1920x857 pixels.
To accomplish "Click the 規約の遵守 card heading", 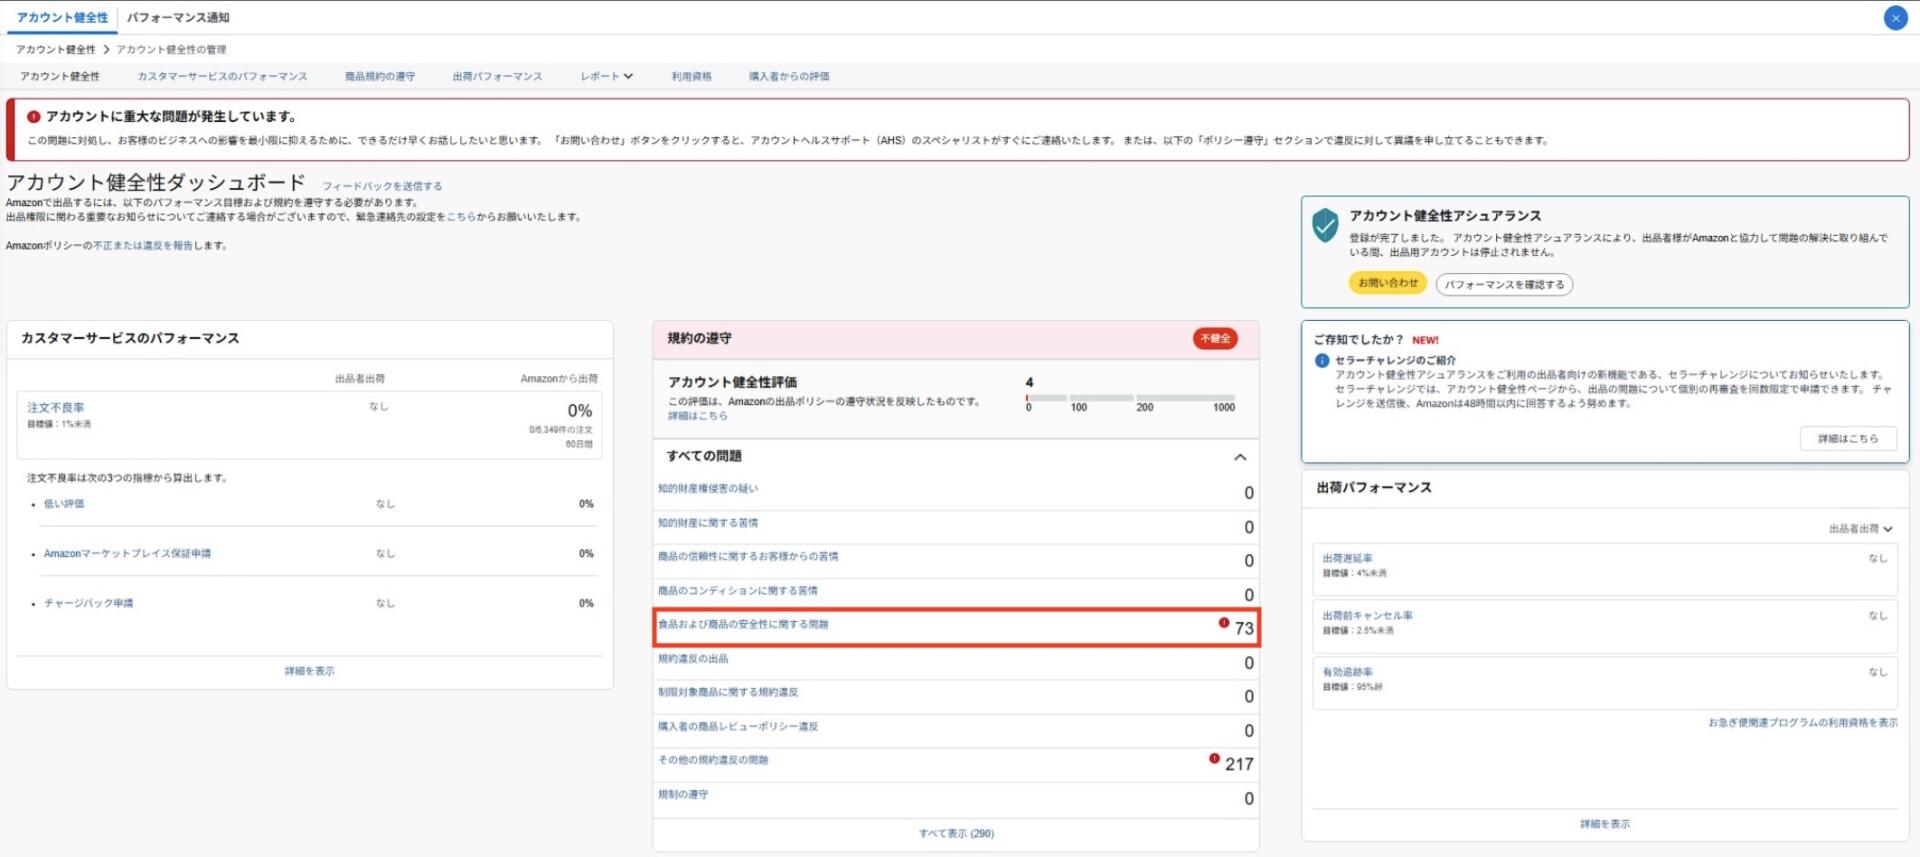I will pos(699,339).
